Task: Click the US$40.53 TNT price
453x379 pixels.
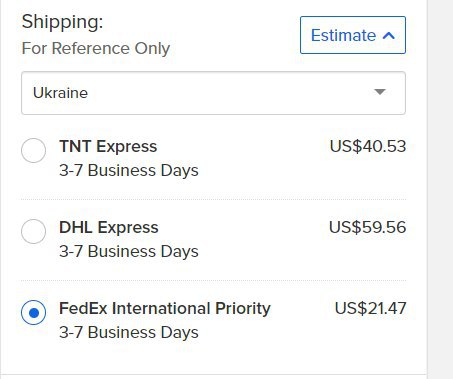Action: [368, 146]
